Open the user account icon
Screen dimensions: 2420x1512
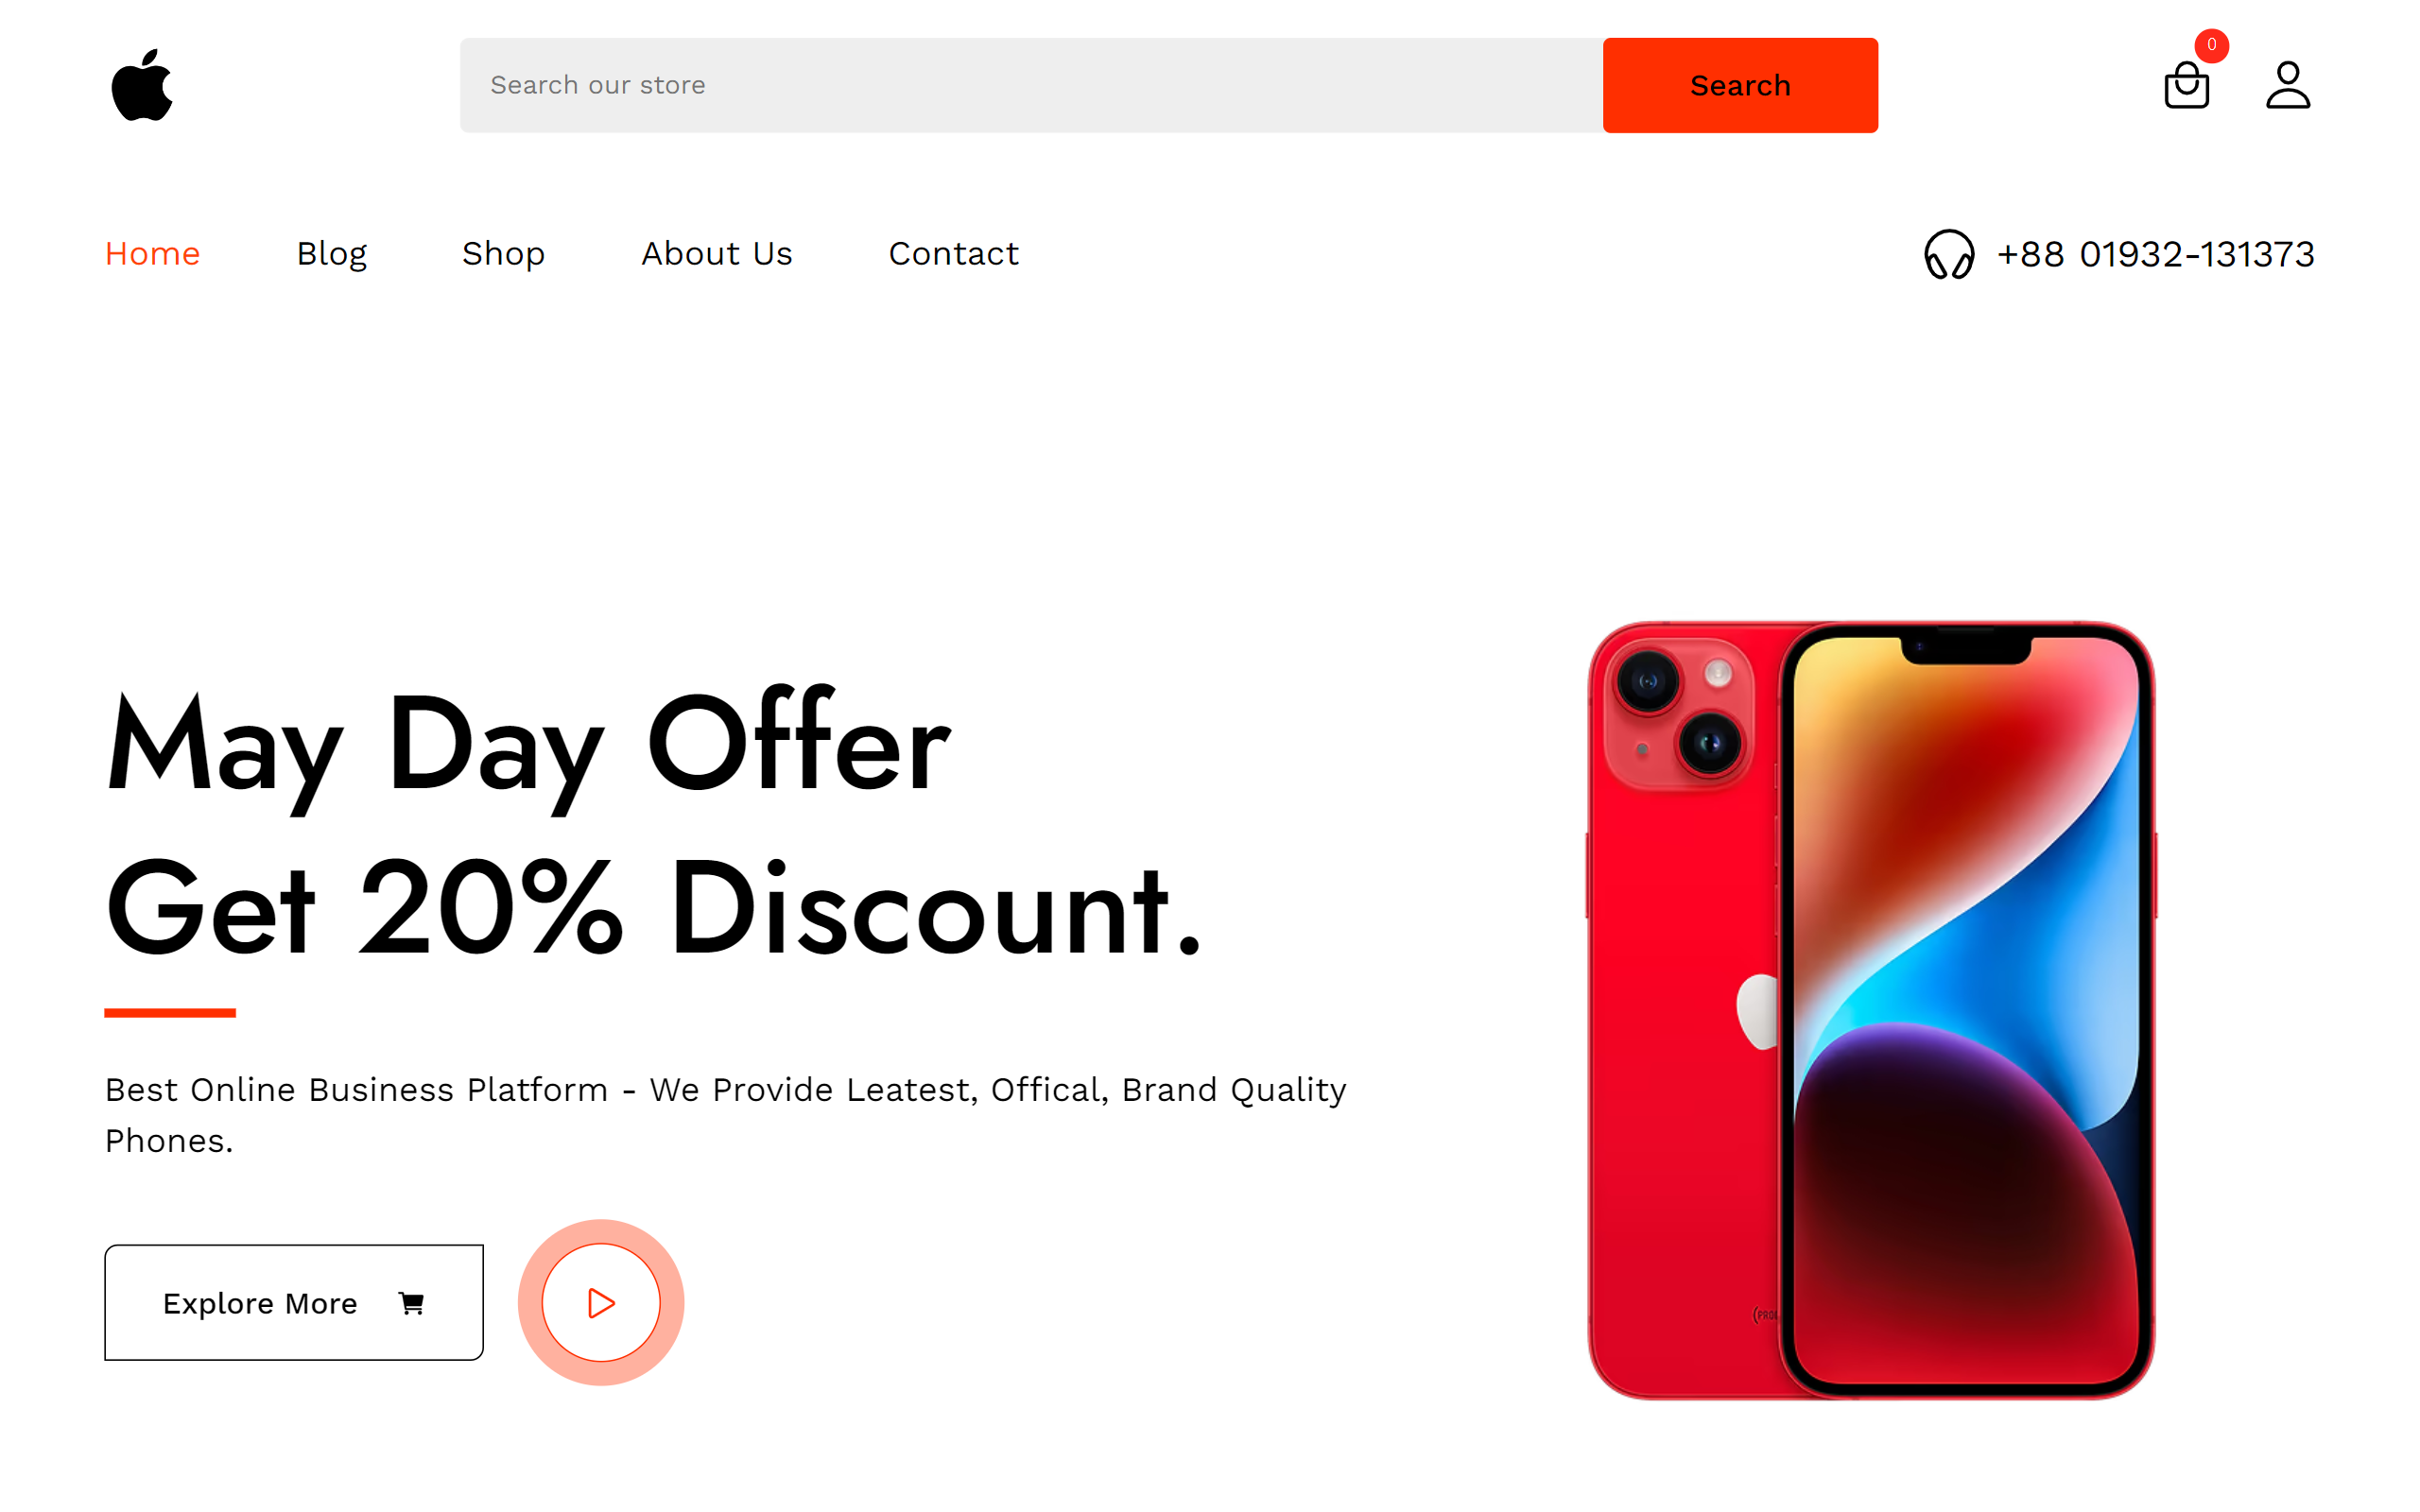(x=2288, y=85)
